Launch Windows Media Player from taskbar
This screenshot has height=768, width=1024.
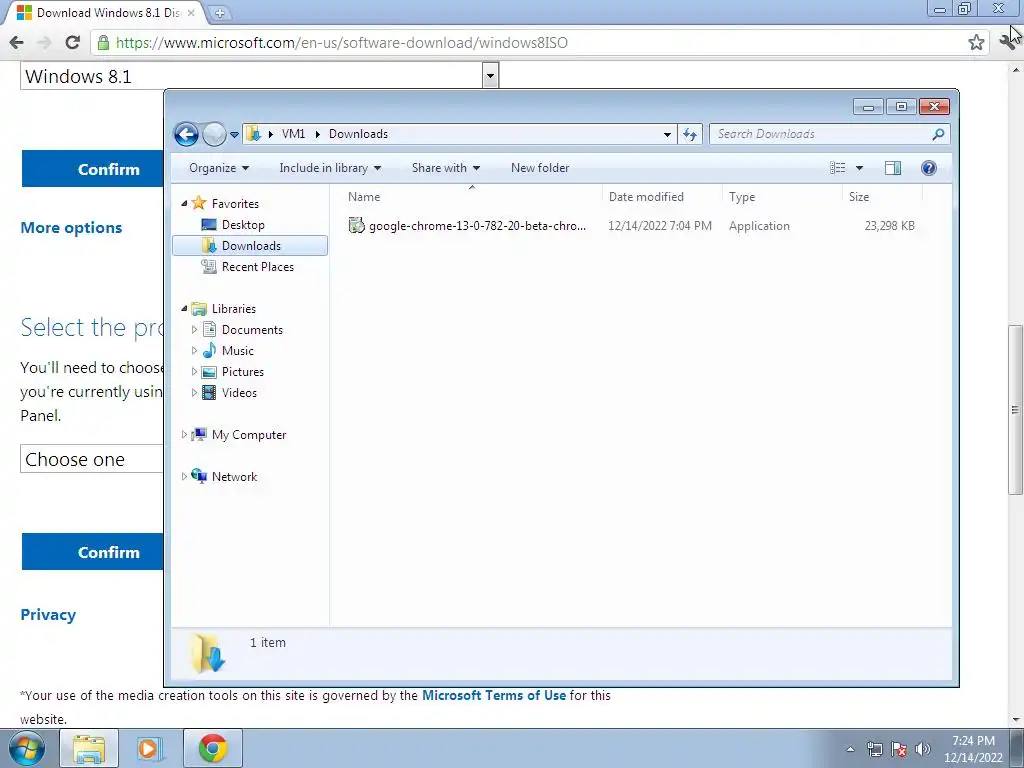coord(150,748)
